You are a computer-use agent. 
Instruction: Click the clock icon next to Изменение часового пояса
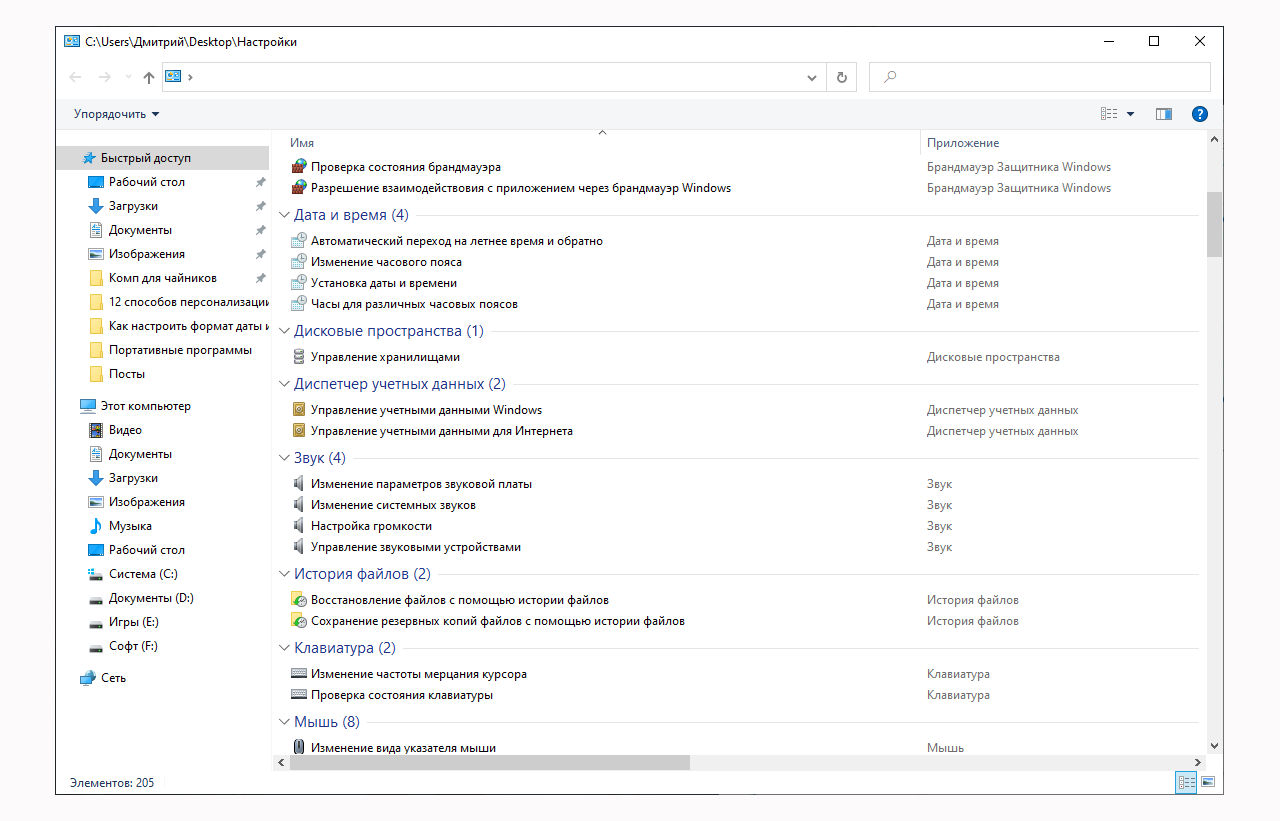pos(298,262)
